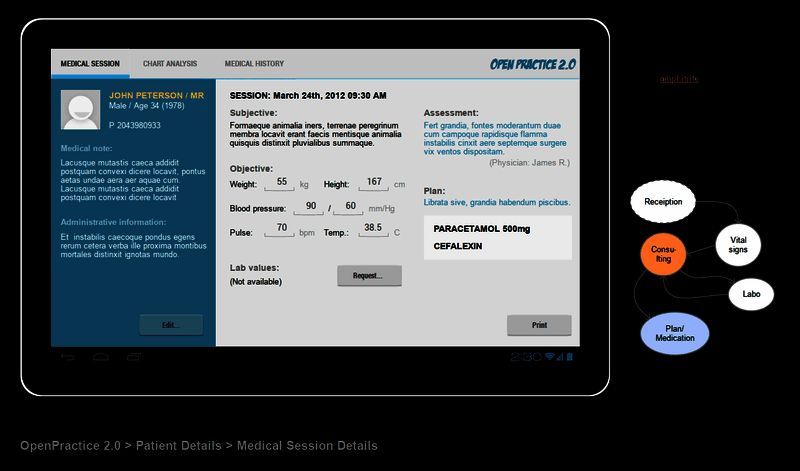800x471 pixels.
Task: Switch to the Chart Analysis tab
Action: [170, 64]
